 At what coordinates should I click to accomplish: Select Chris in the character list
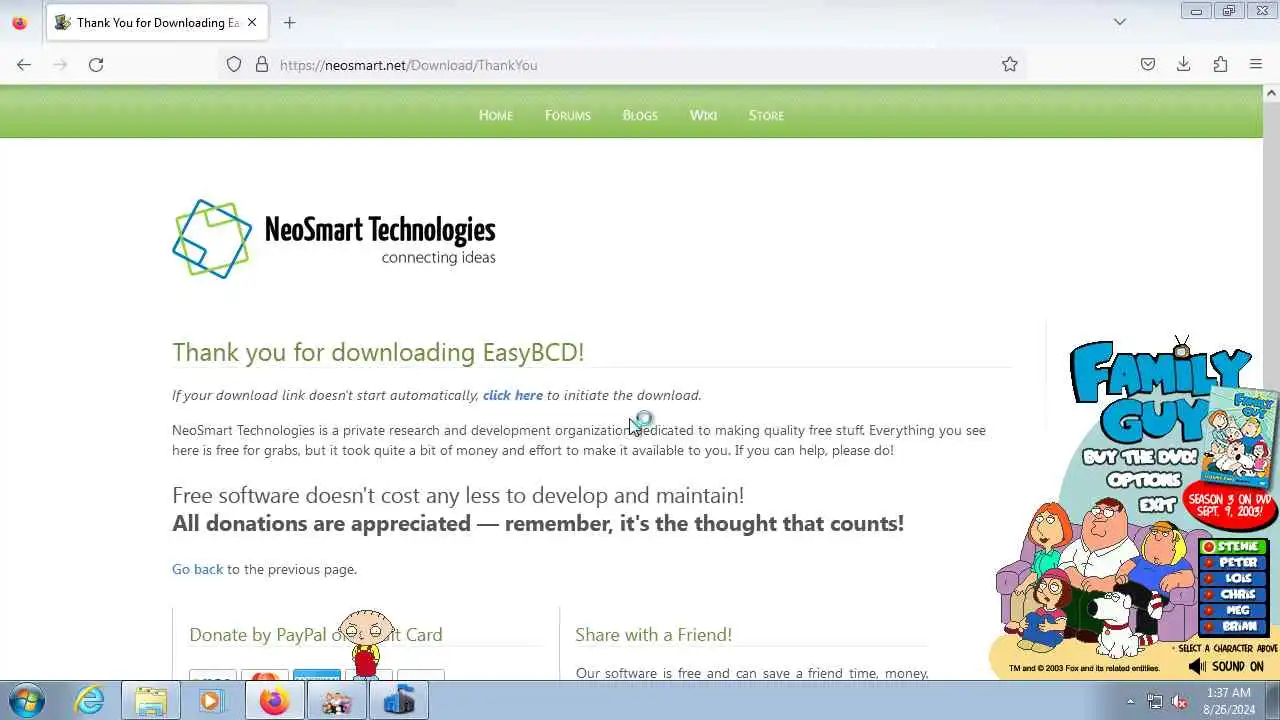(1234, 595)
